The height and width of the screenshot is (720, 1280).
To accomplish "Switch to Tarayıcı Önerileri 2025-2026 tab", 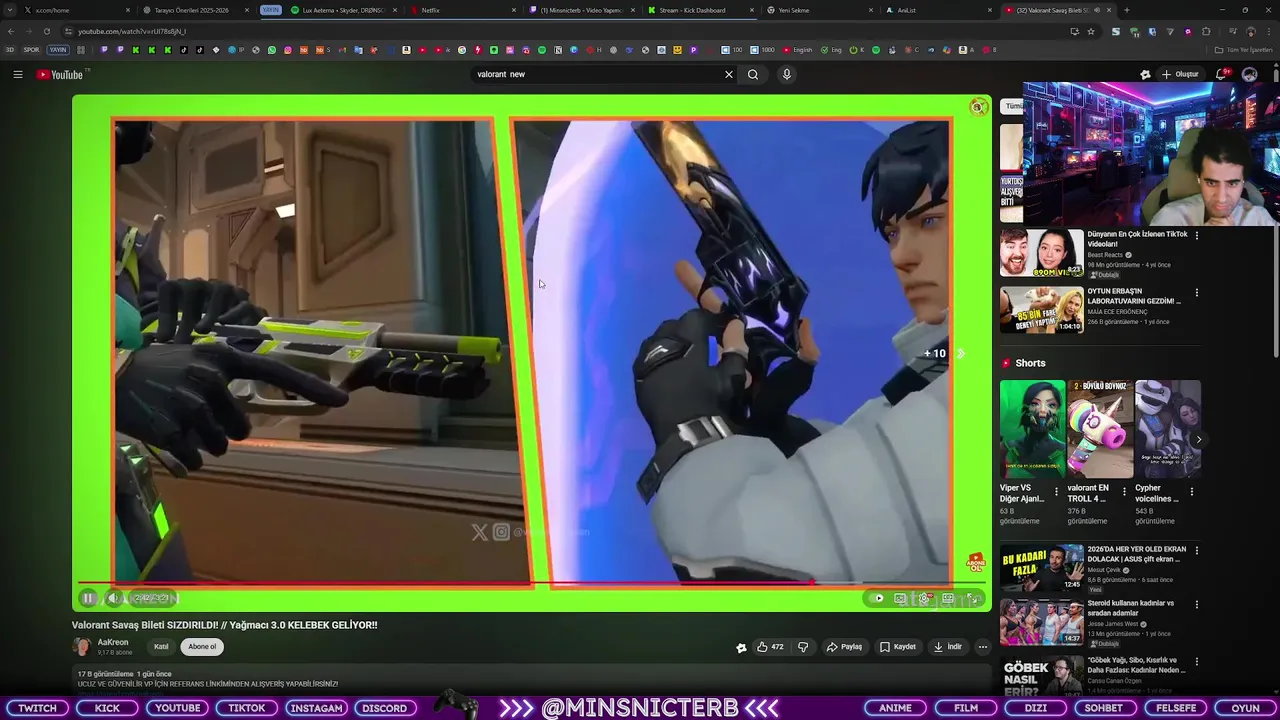I will [195, 10].
